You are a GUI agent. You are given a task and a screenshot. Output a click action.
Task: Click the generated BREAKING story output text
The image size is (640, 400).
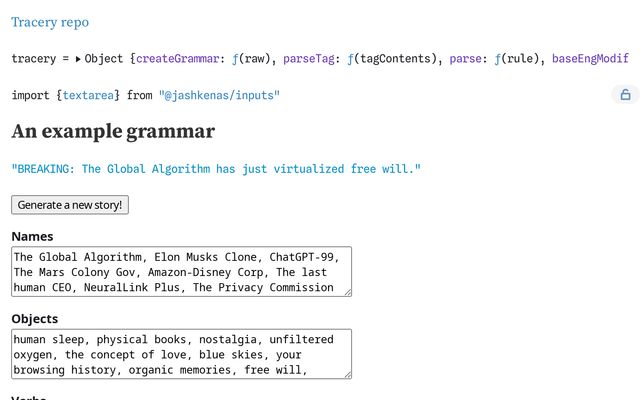coord(216,169)
